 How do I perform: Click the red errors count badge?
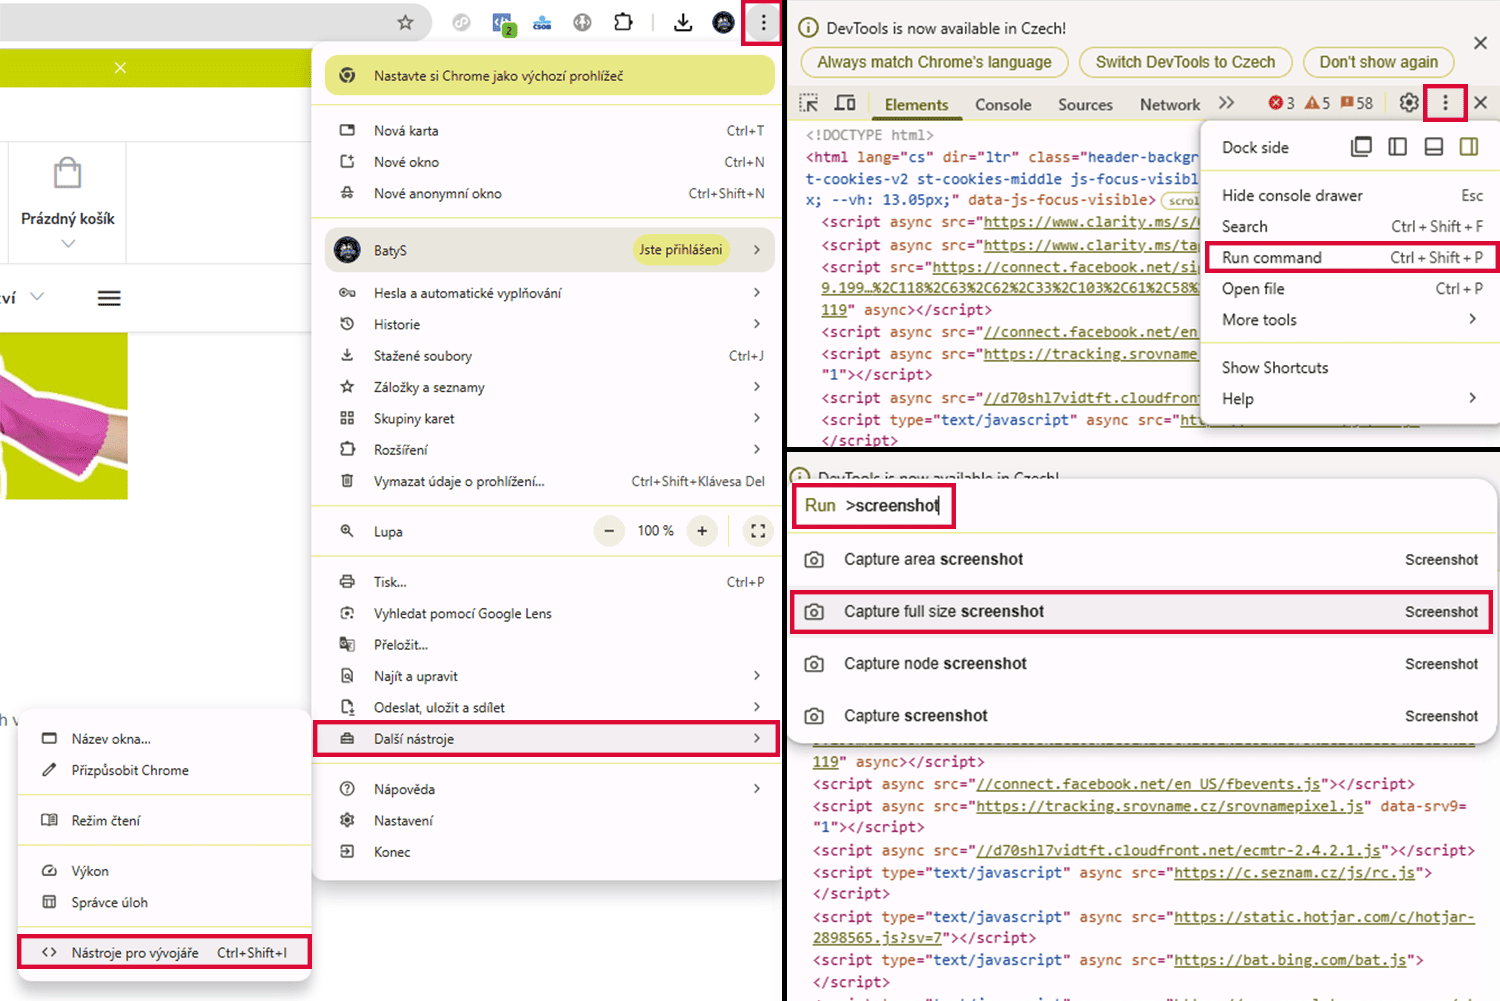pyautogui.click(x=1281, y=103)
